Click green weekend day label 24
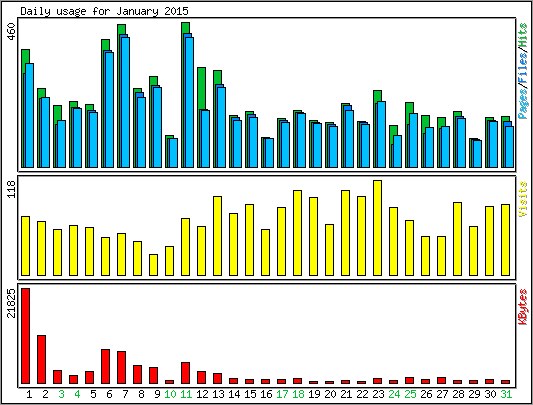This screenshot has height=405, width=533. click(394, 394)
